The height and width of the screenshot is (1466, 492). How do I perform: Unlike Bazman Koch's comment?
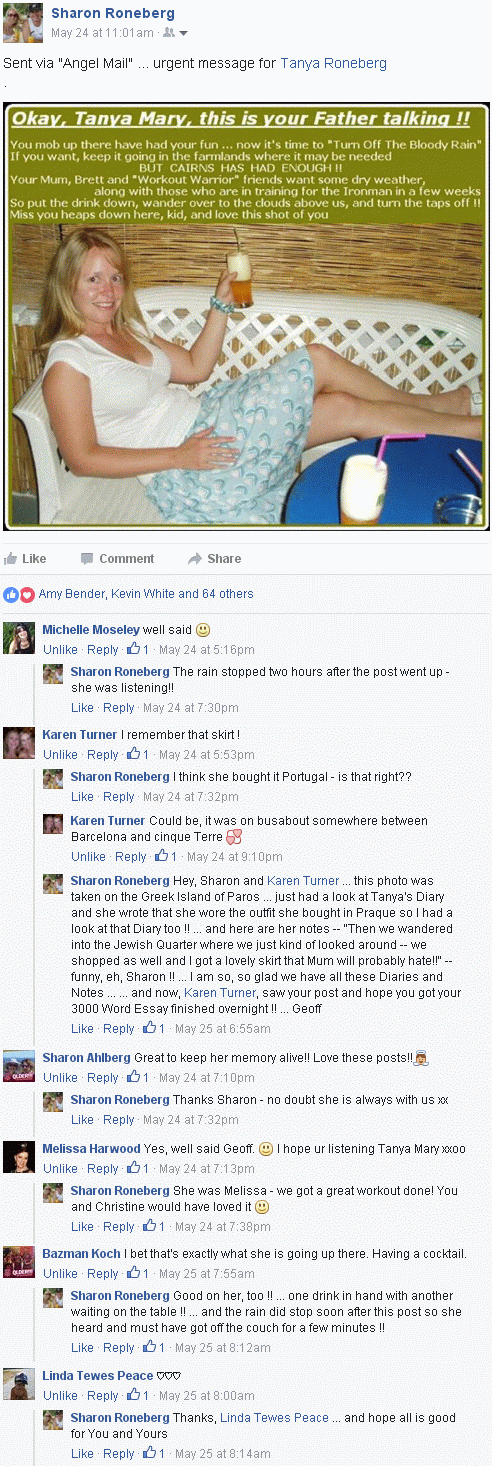coord(60,1274)
